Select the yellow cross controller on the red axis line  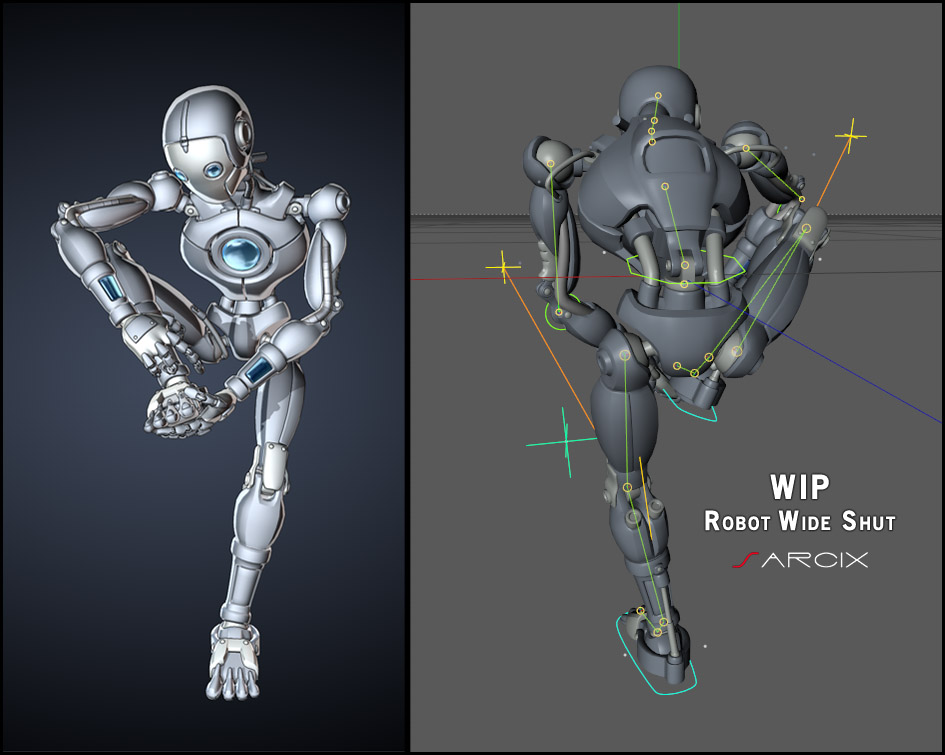click(503, 266)
